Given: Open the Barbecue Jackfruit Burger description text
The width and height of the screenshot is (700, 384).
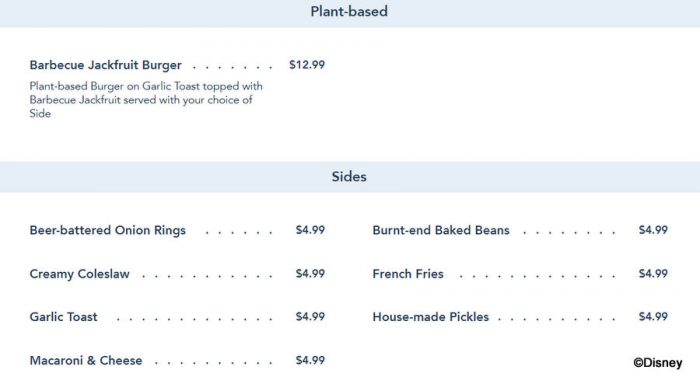Looking at the screenshot, I should click(146, 100).
